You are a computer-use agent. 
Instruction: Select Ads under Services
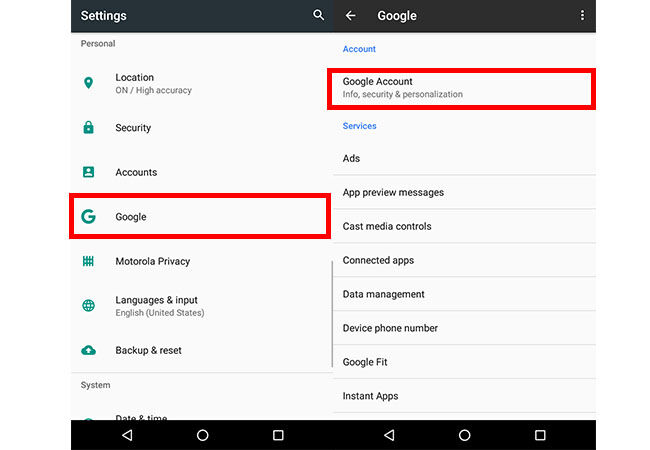[x=464, y=158]
